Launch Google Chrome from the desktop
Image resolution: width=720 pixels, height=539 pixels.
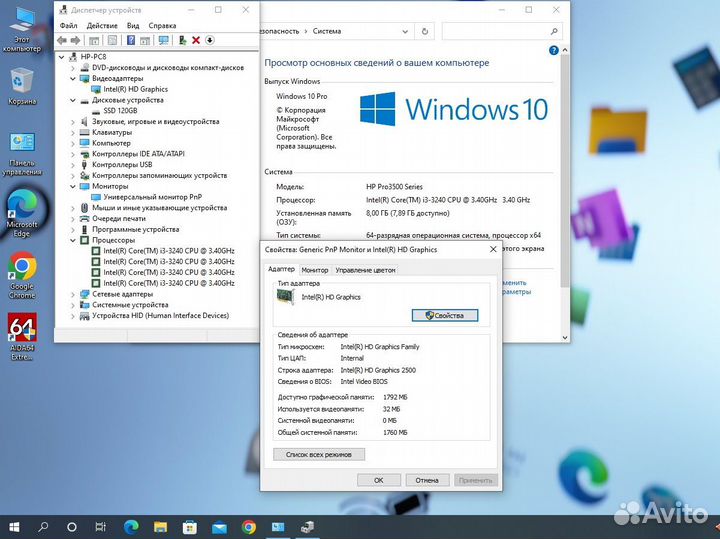[x=22, y=275]
